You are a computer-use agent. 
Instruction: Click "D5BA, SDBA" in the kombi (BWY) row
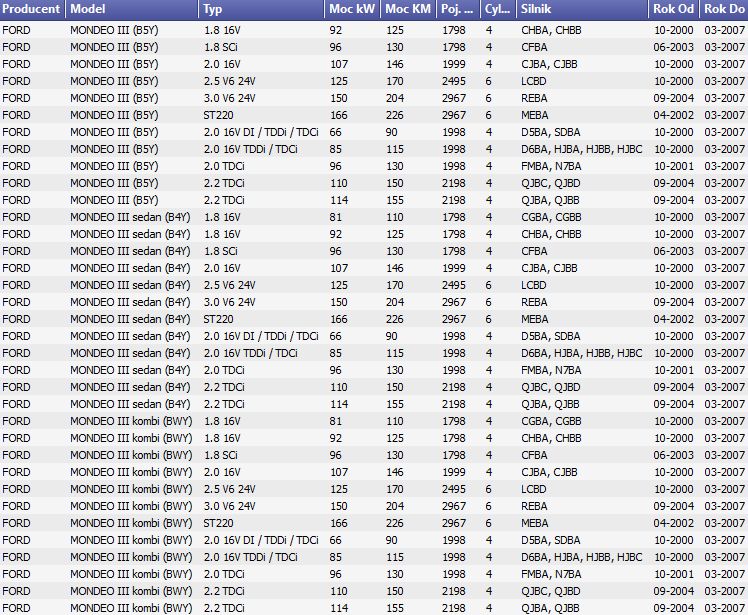coord(551,540)
